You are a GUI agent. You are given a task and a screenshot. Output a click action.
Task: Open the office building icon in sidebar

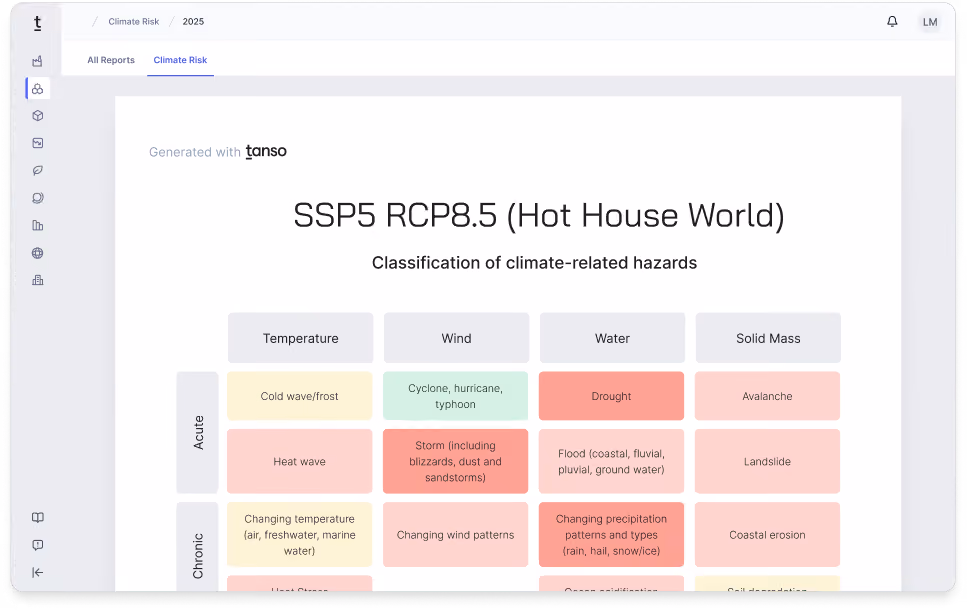tap(38, 281)
